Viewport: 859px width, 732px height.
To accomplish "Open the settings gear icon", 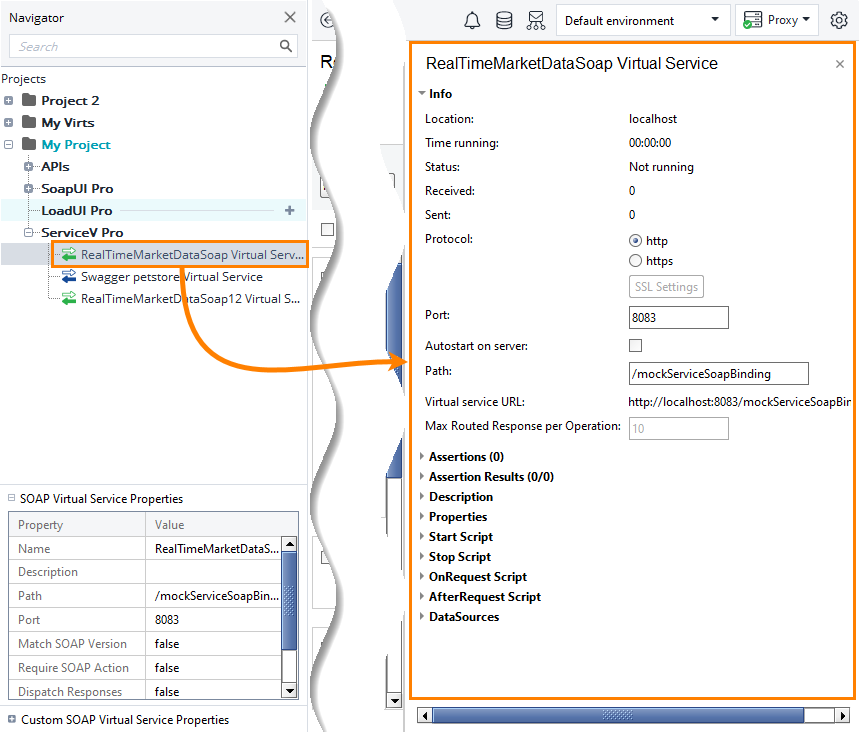I will pos(839,20).
